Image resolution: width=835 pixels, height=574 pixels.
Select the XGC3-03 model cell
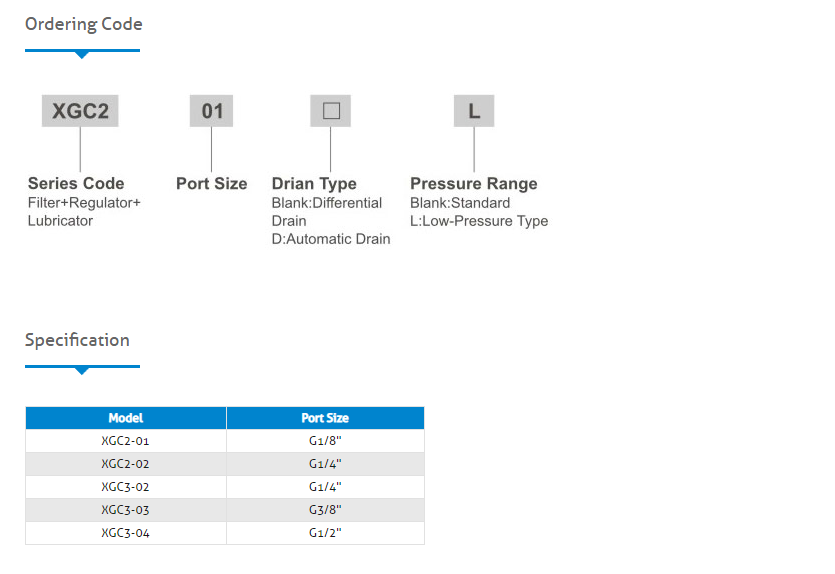126,510
